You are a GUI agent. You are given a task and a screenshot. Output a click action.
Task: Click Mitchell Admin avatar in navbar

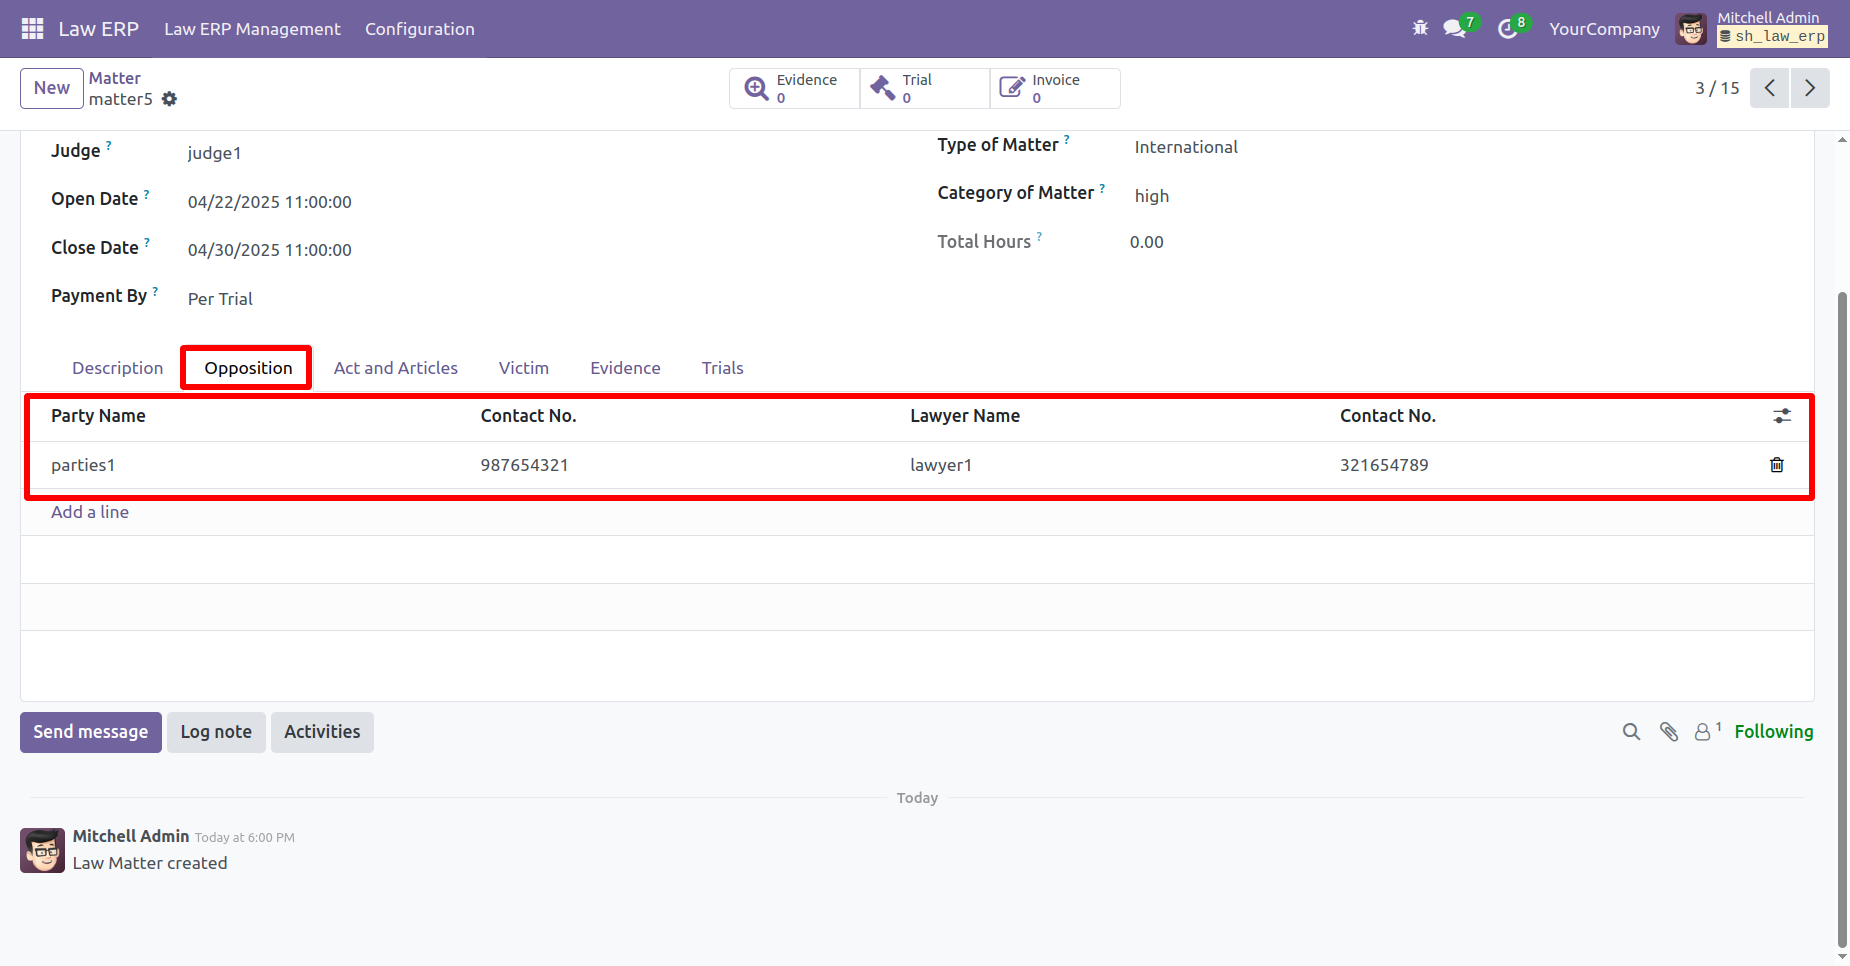click(1692, 29)
